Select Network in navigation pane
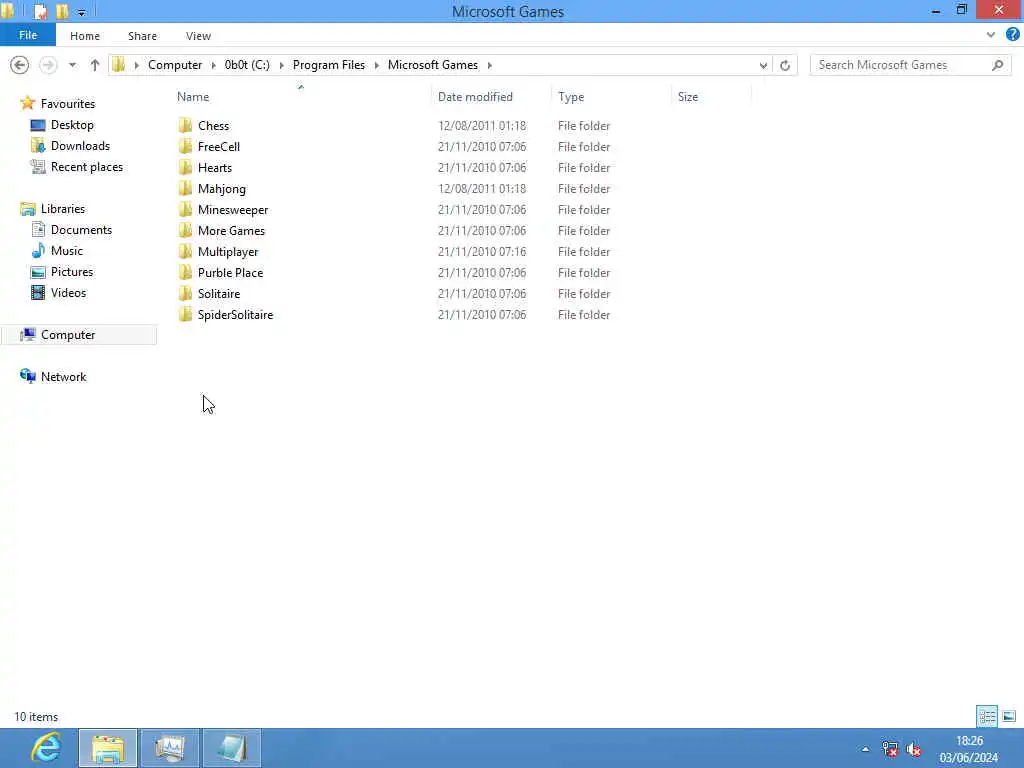The width and height of the screenshot is (1024, 768). pos(63,376)
